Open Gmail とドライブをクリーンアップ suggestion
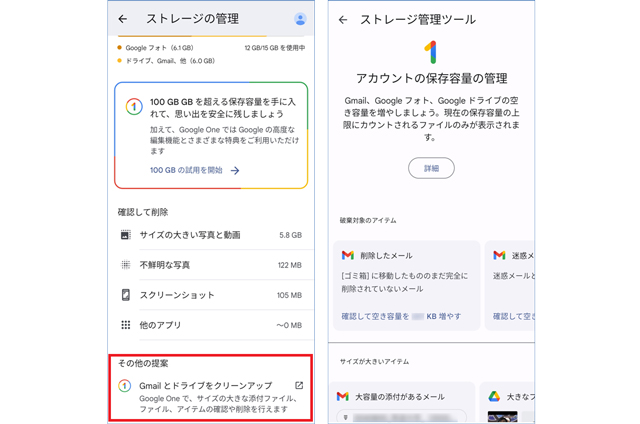This screenshot has height=424, width=640. (211, 397)
